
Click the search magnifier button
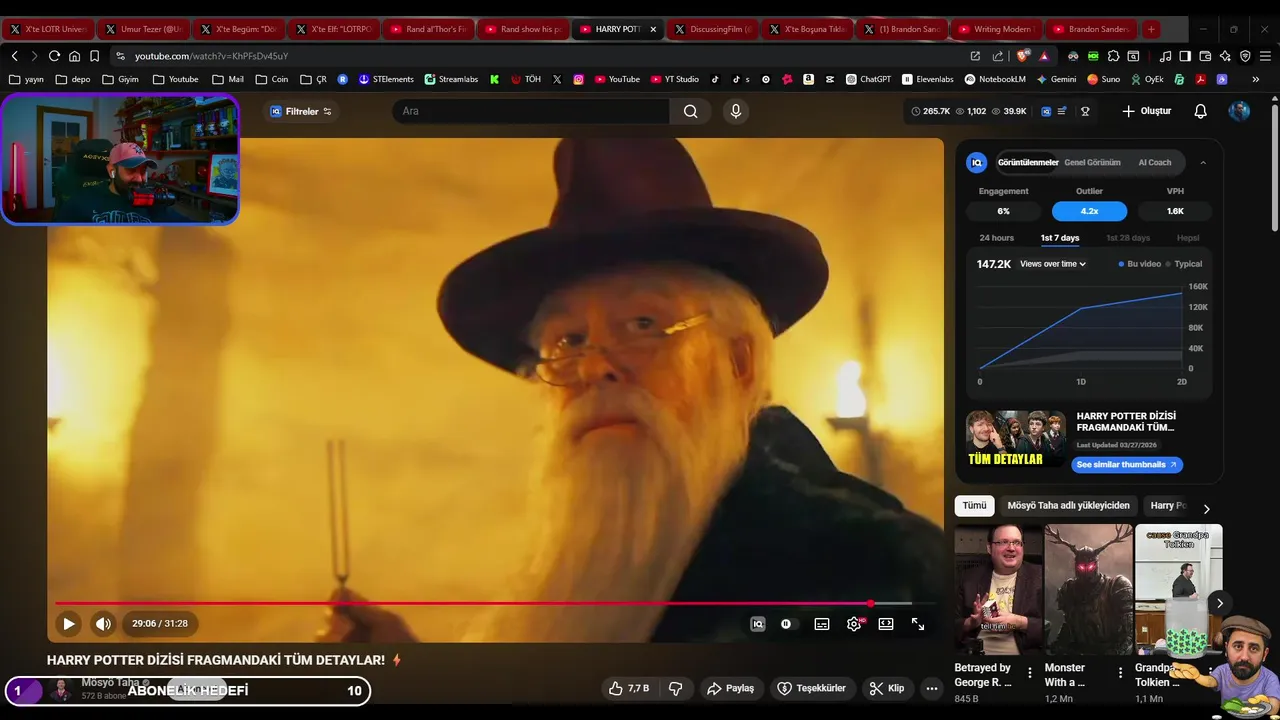coord(691,111)
